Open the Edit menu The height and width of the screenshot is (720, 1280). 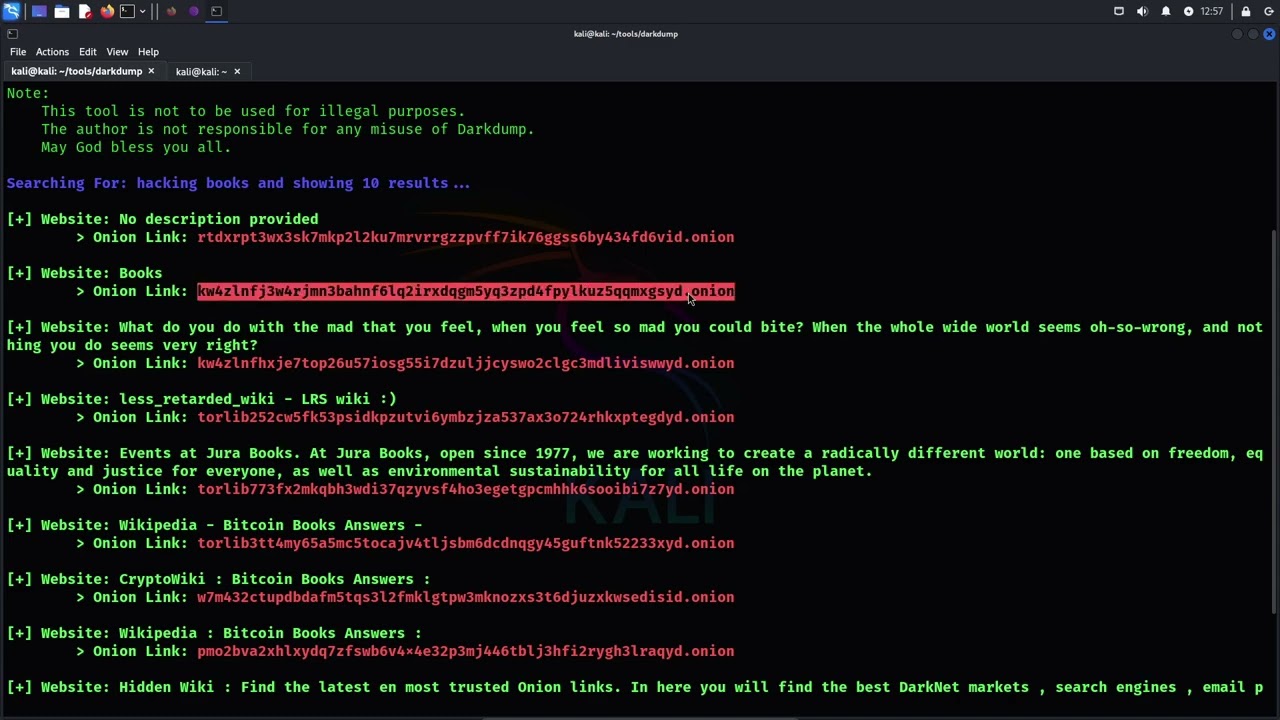click(x=88, y=52)
